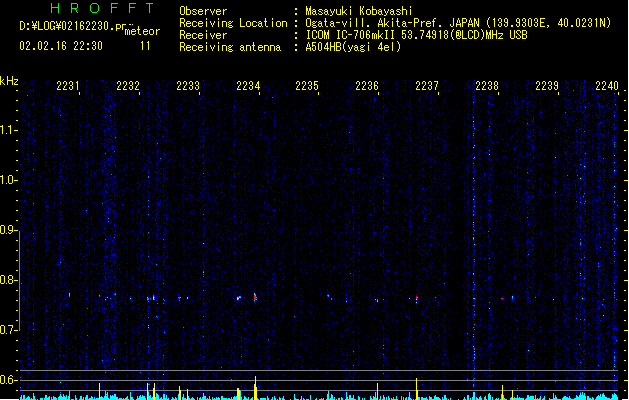Click the HROFFT title text
This screenshot has width=629, height=400.
(x=102, y=8)
